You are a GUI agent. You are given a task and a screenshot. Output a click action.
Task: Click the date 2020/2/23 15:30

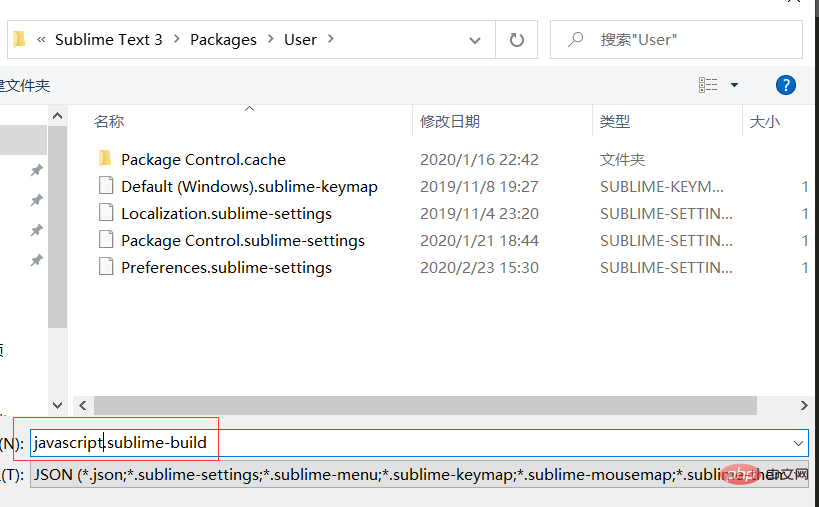[x=479, y=268]
